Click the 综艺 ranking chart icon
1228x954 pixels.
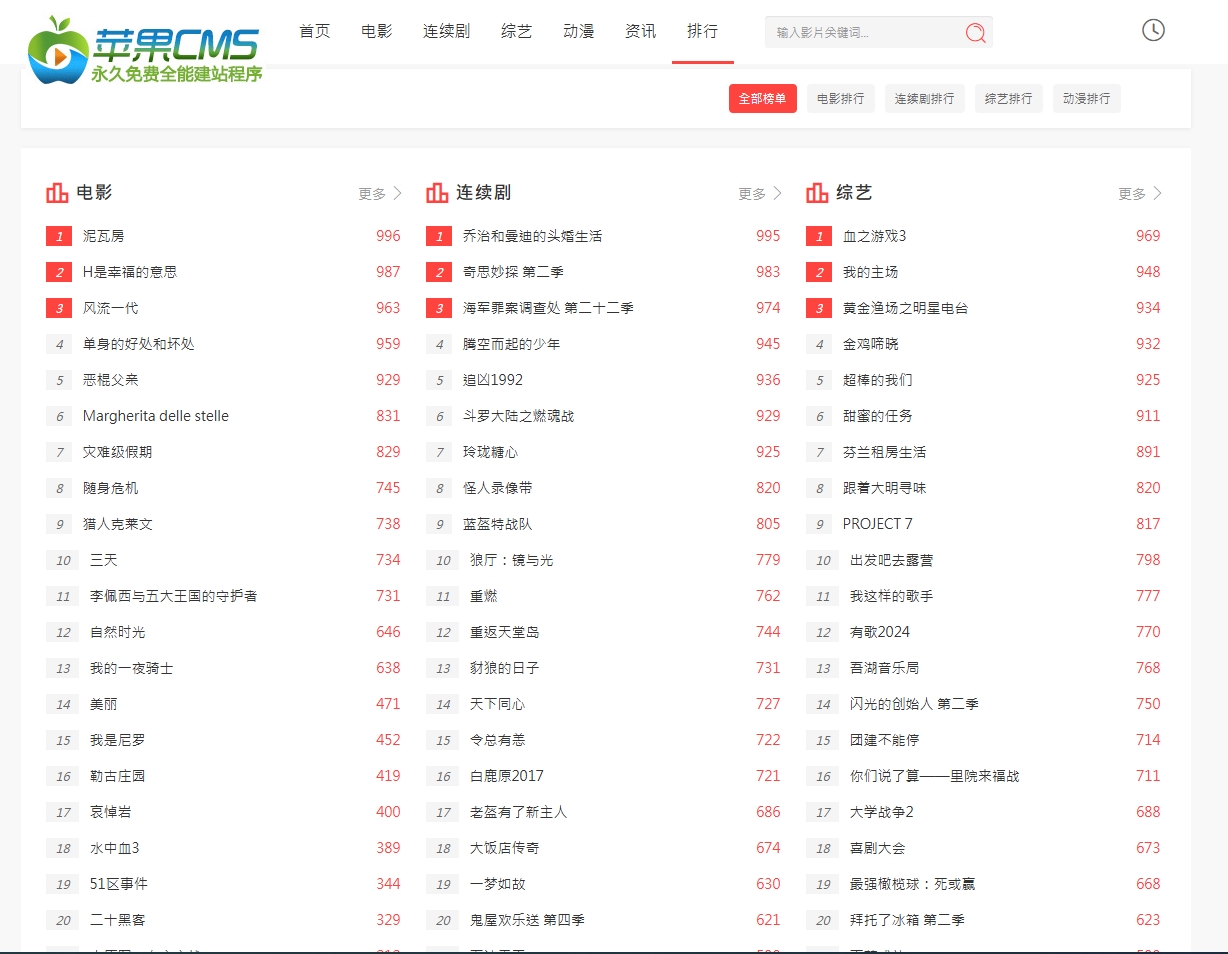point(817,193)
